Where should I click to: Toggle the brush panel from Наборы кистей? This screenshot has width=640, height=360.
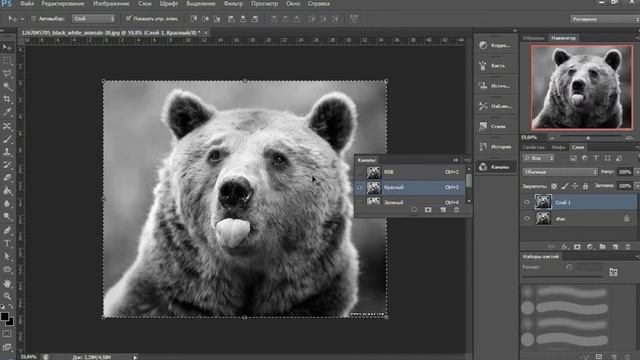pos(613,272)
